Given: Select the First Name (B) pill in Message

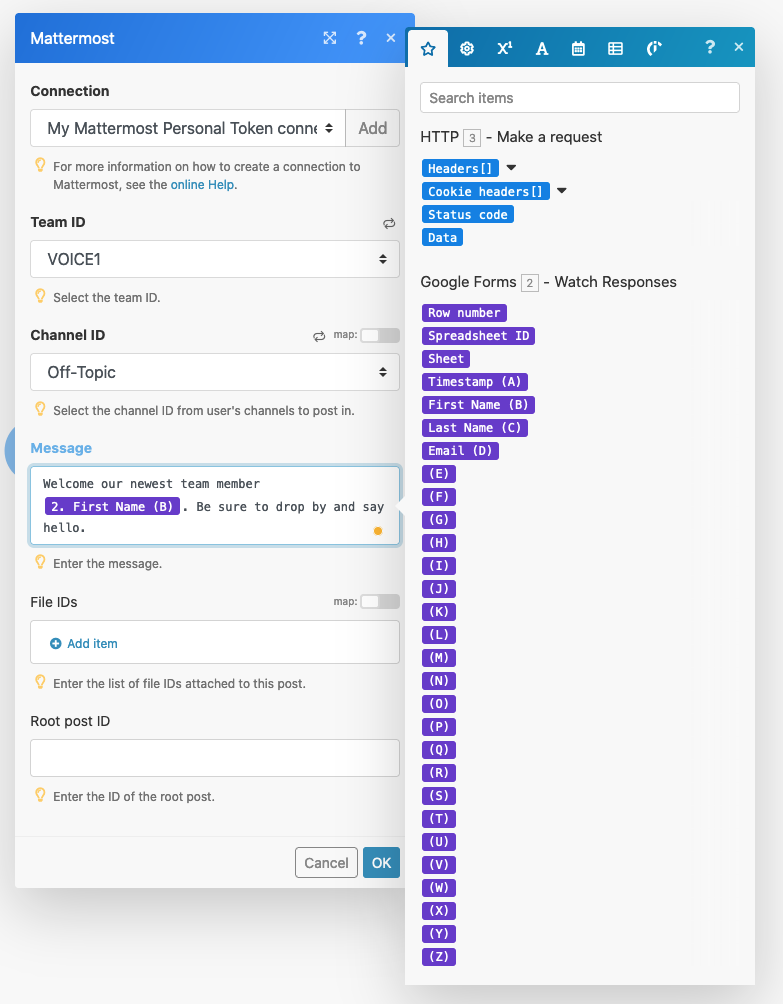Looking at the screenshot, I should tap(112, 506).
